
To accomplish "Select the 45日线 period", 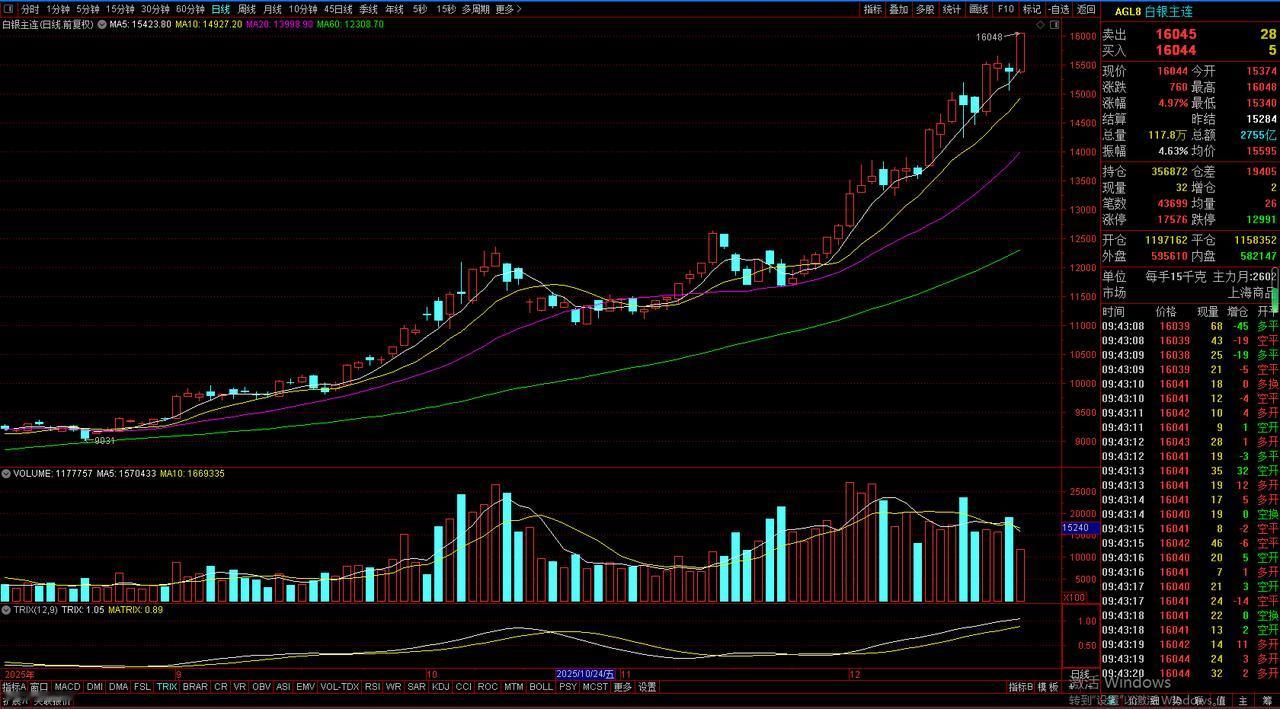I will pyautogui.click(x=339, y=9).
